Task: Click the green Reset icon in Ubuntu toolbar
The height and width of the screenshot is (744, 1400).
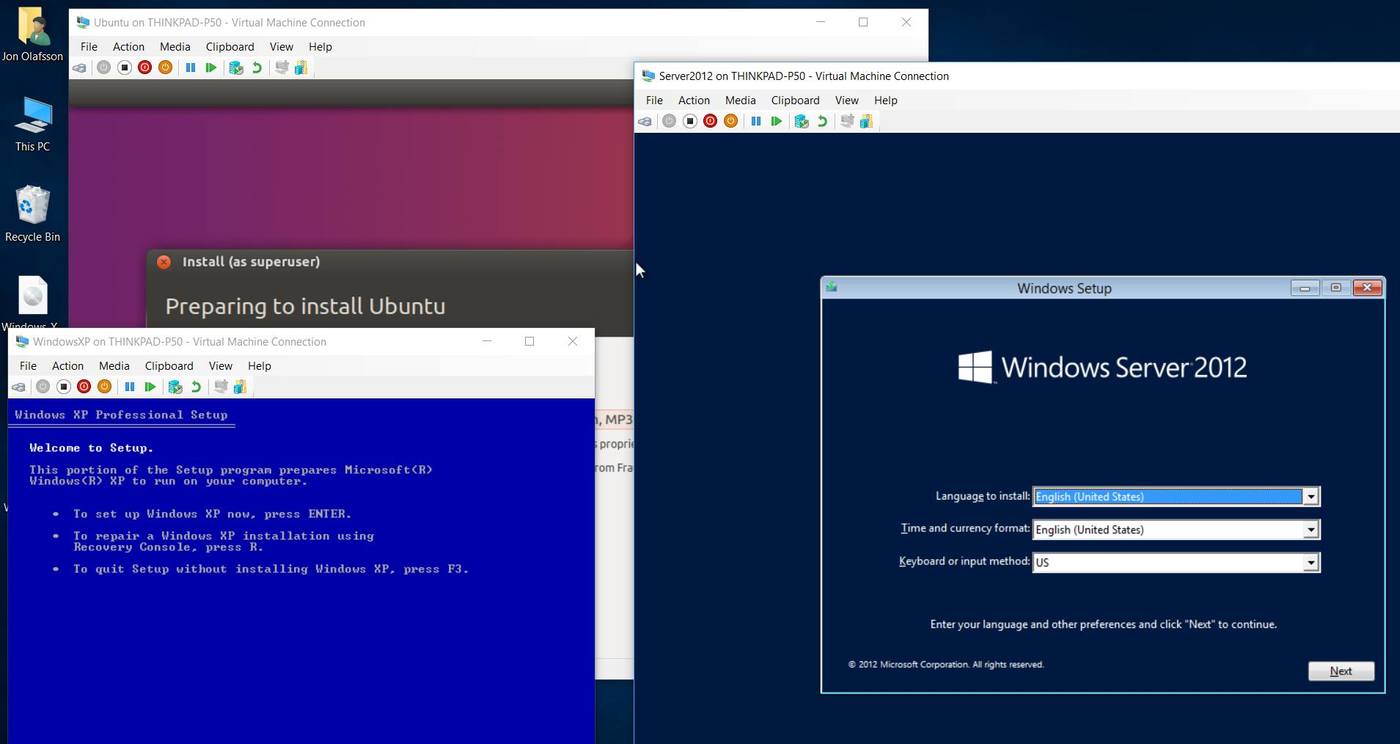Action: pyautogui.click(x=211, y=68)
